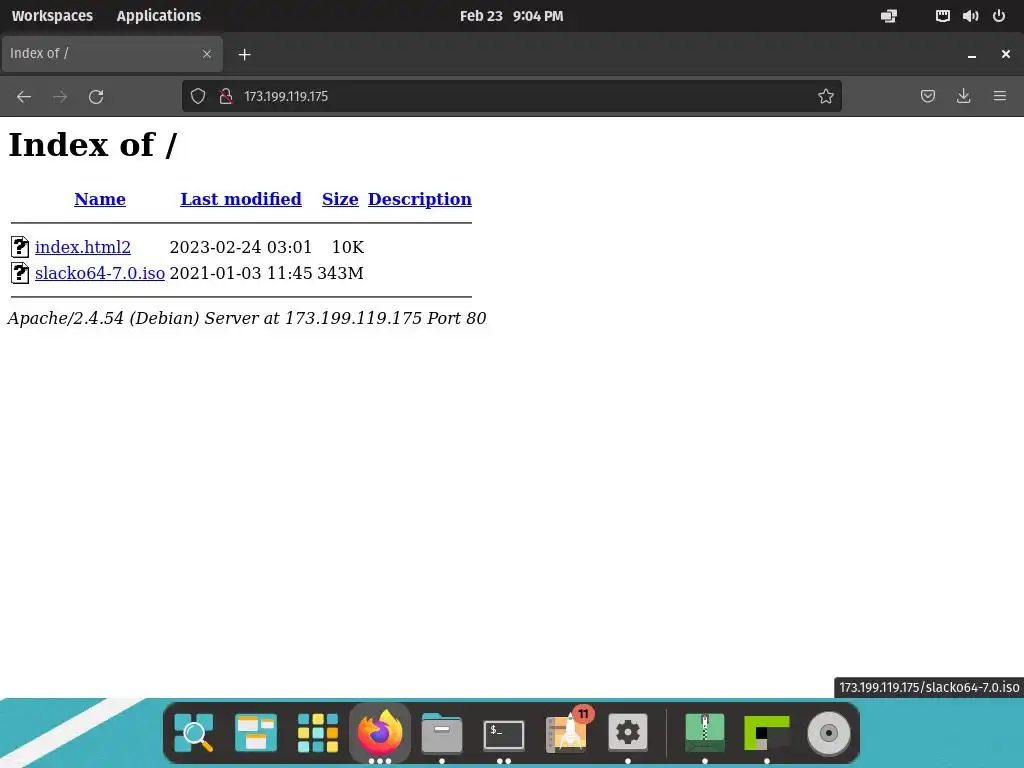The height and width of the screenshot is (768, 1024).
Task: Select the 'Index of /' tab
Action: pos(112,54)
